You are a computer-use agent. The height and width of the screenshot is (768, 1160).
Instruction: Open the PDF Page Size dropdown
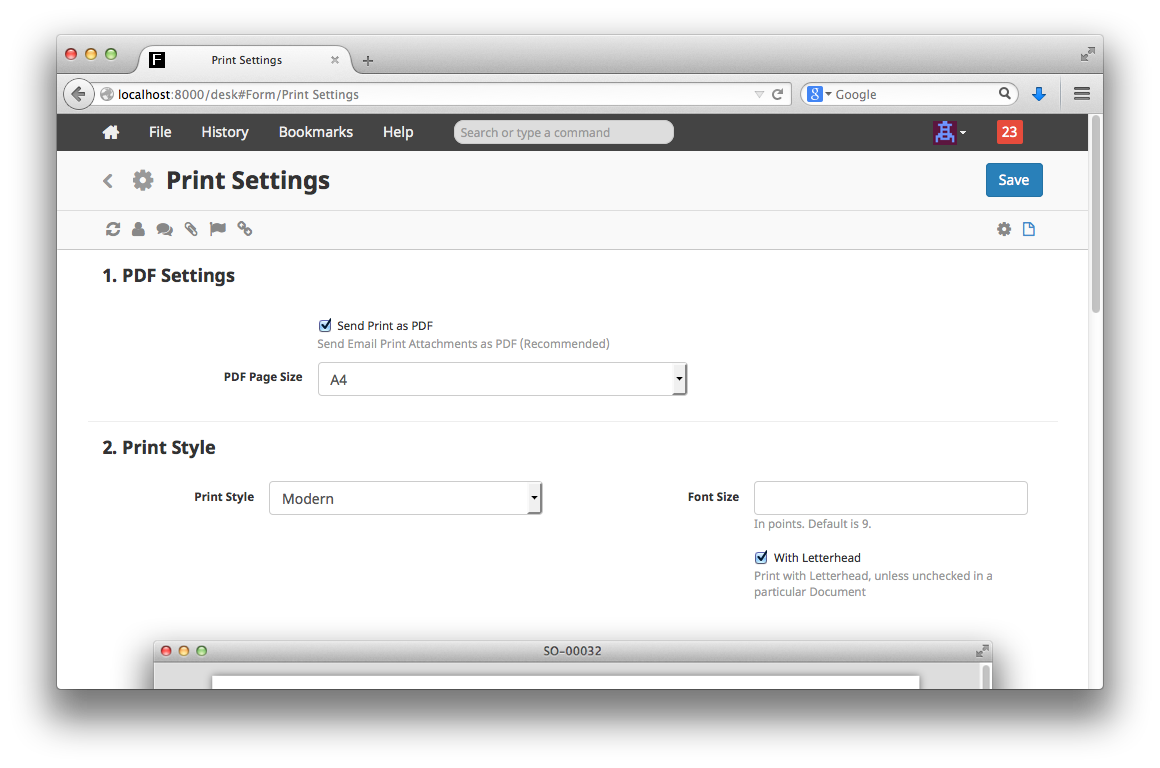tap(502, 379)
